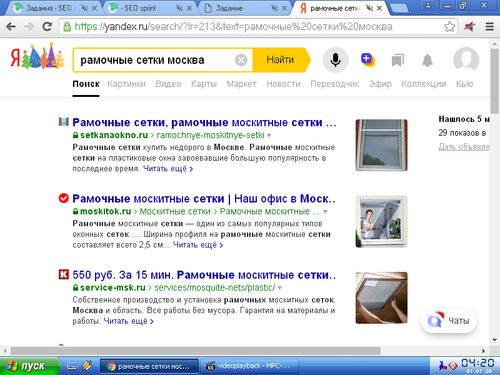Open result 'Рамочные сетки, рамочные москитные сетки'
Image resolution: width=500 pixels, height=375 pixels.
click(204, 122)
